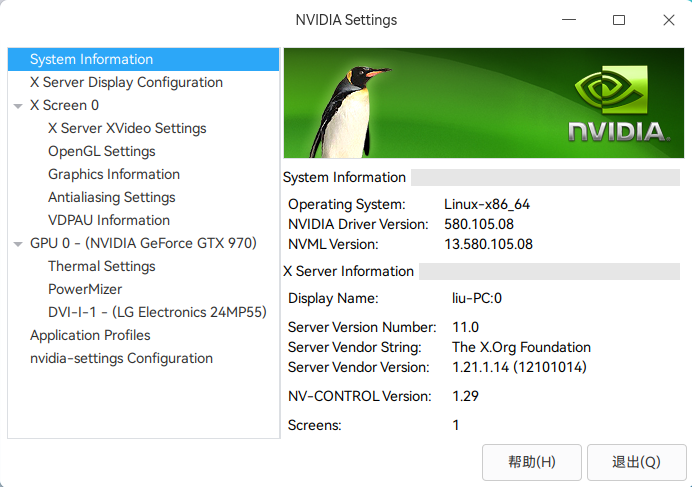Screen dimensions: 692x487
Task: Click the 帮助(H) help button
Action: (532, 462)
